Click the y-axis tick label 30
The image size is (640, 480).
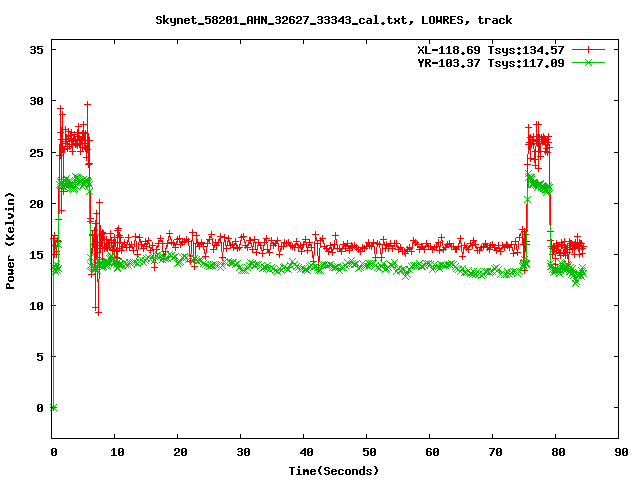coord(36,101)
